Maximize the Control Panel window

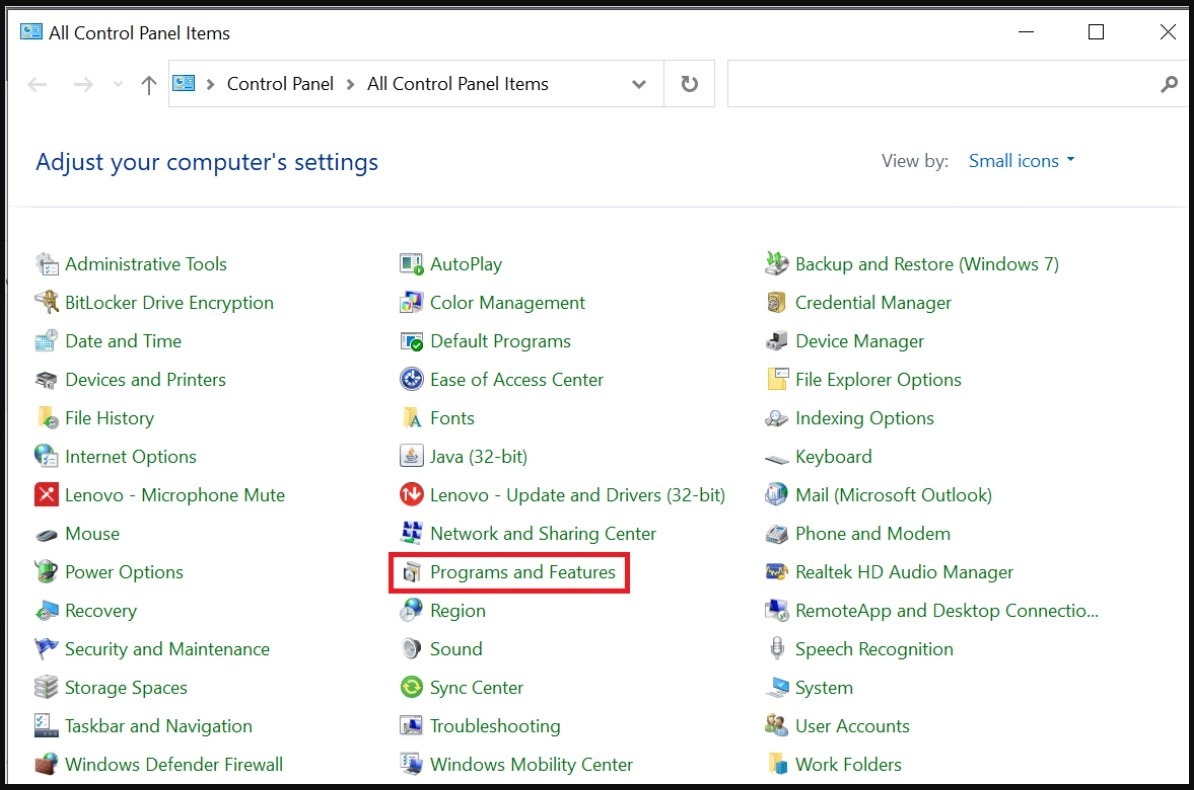1096,32
